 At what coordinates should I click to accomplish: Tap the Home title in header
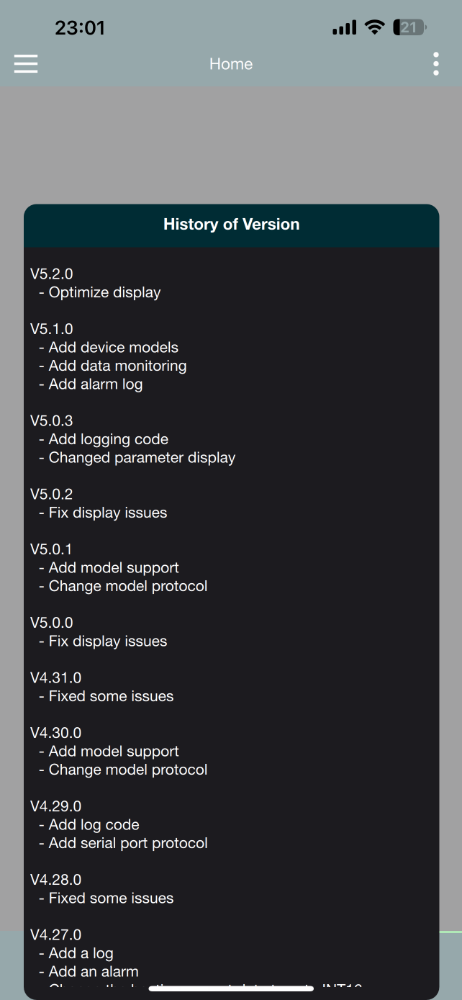tap(231, 64)
